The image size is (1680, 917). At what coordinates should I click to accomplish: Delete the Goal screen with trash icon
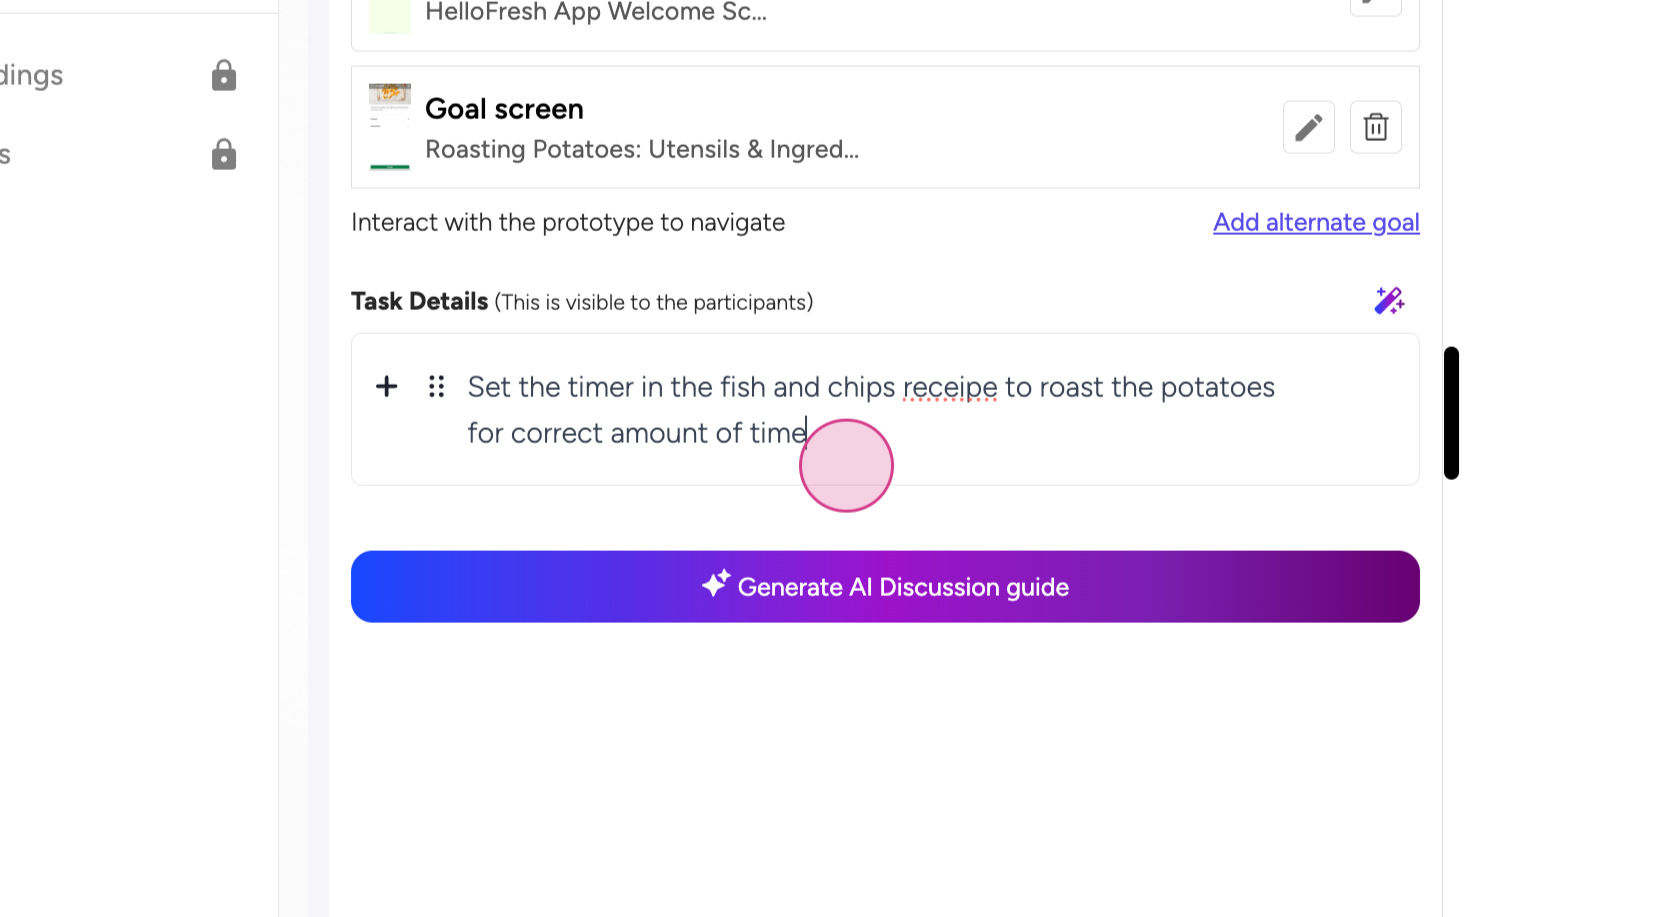[x=1375, y=127]
